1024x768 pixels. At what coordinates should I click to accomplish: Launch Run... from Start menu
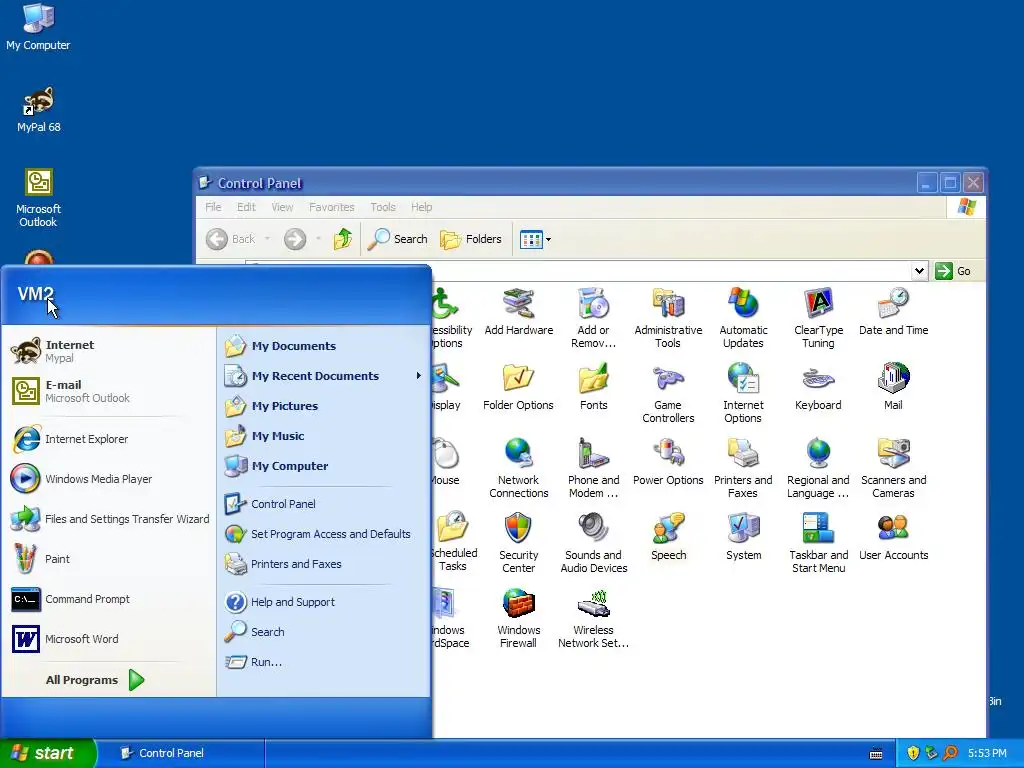[323, 662]
